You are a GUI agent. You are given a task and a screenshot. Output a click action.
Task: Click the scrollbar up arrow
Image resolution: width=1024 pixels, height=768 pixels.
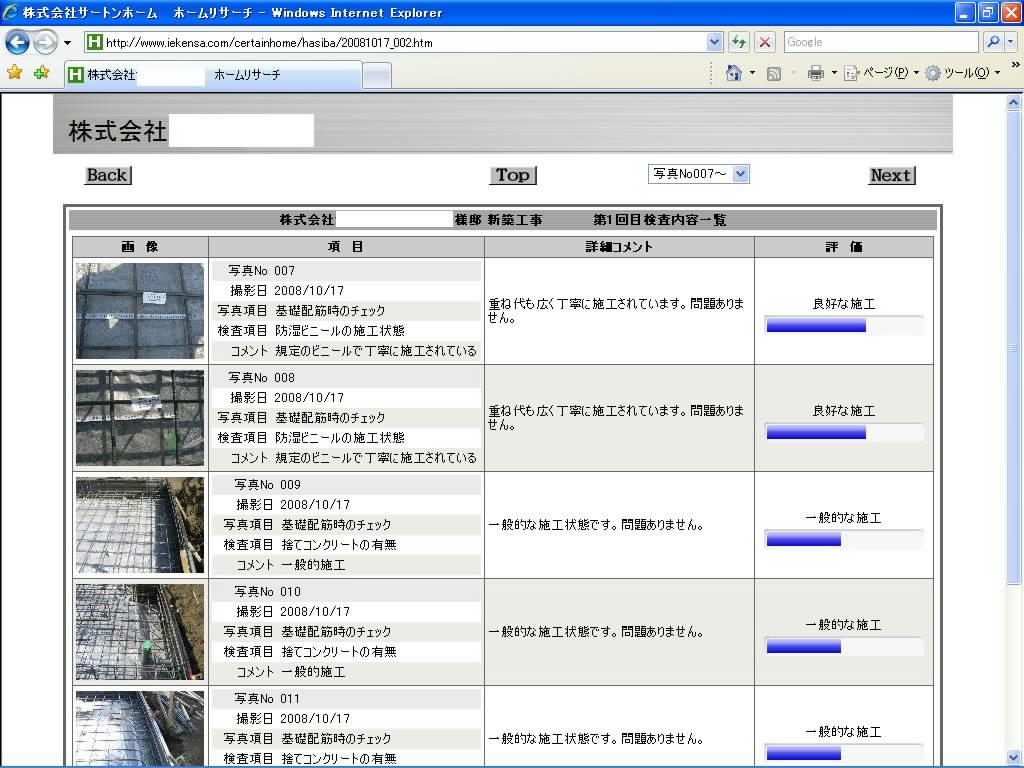[x=1014, y=102]
